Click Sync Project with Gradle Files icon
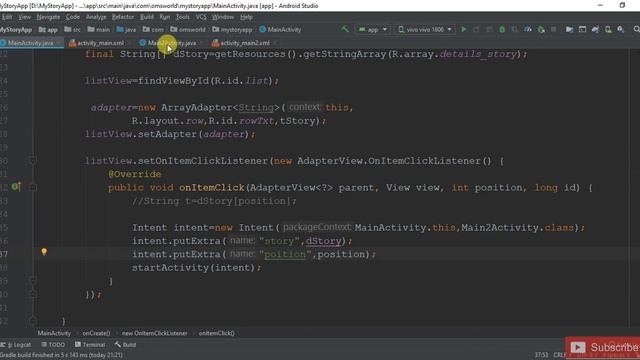The height and width of the screenshot is (360, 640). (x=595, y=29)
